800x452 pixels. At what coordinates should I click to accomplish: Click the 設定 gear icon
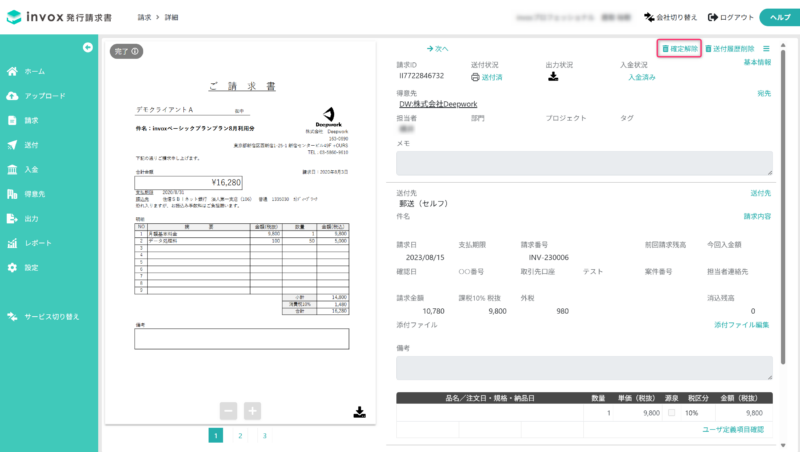[x=12, y=267]
